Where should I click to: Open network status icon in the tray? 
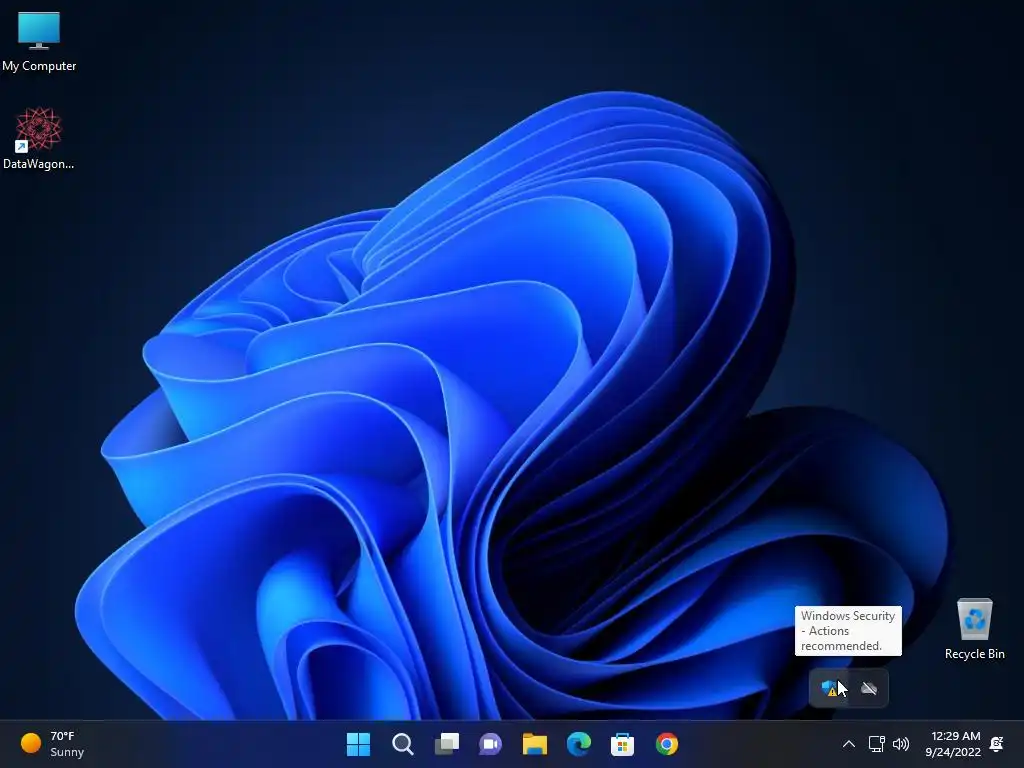point(876,744)
